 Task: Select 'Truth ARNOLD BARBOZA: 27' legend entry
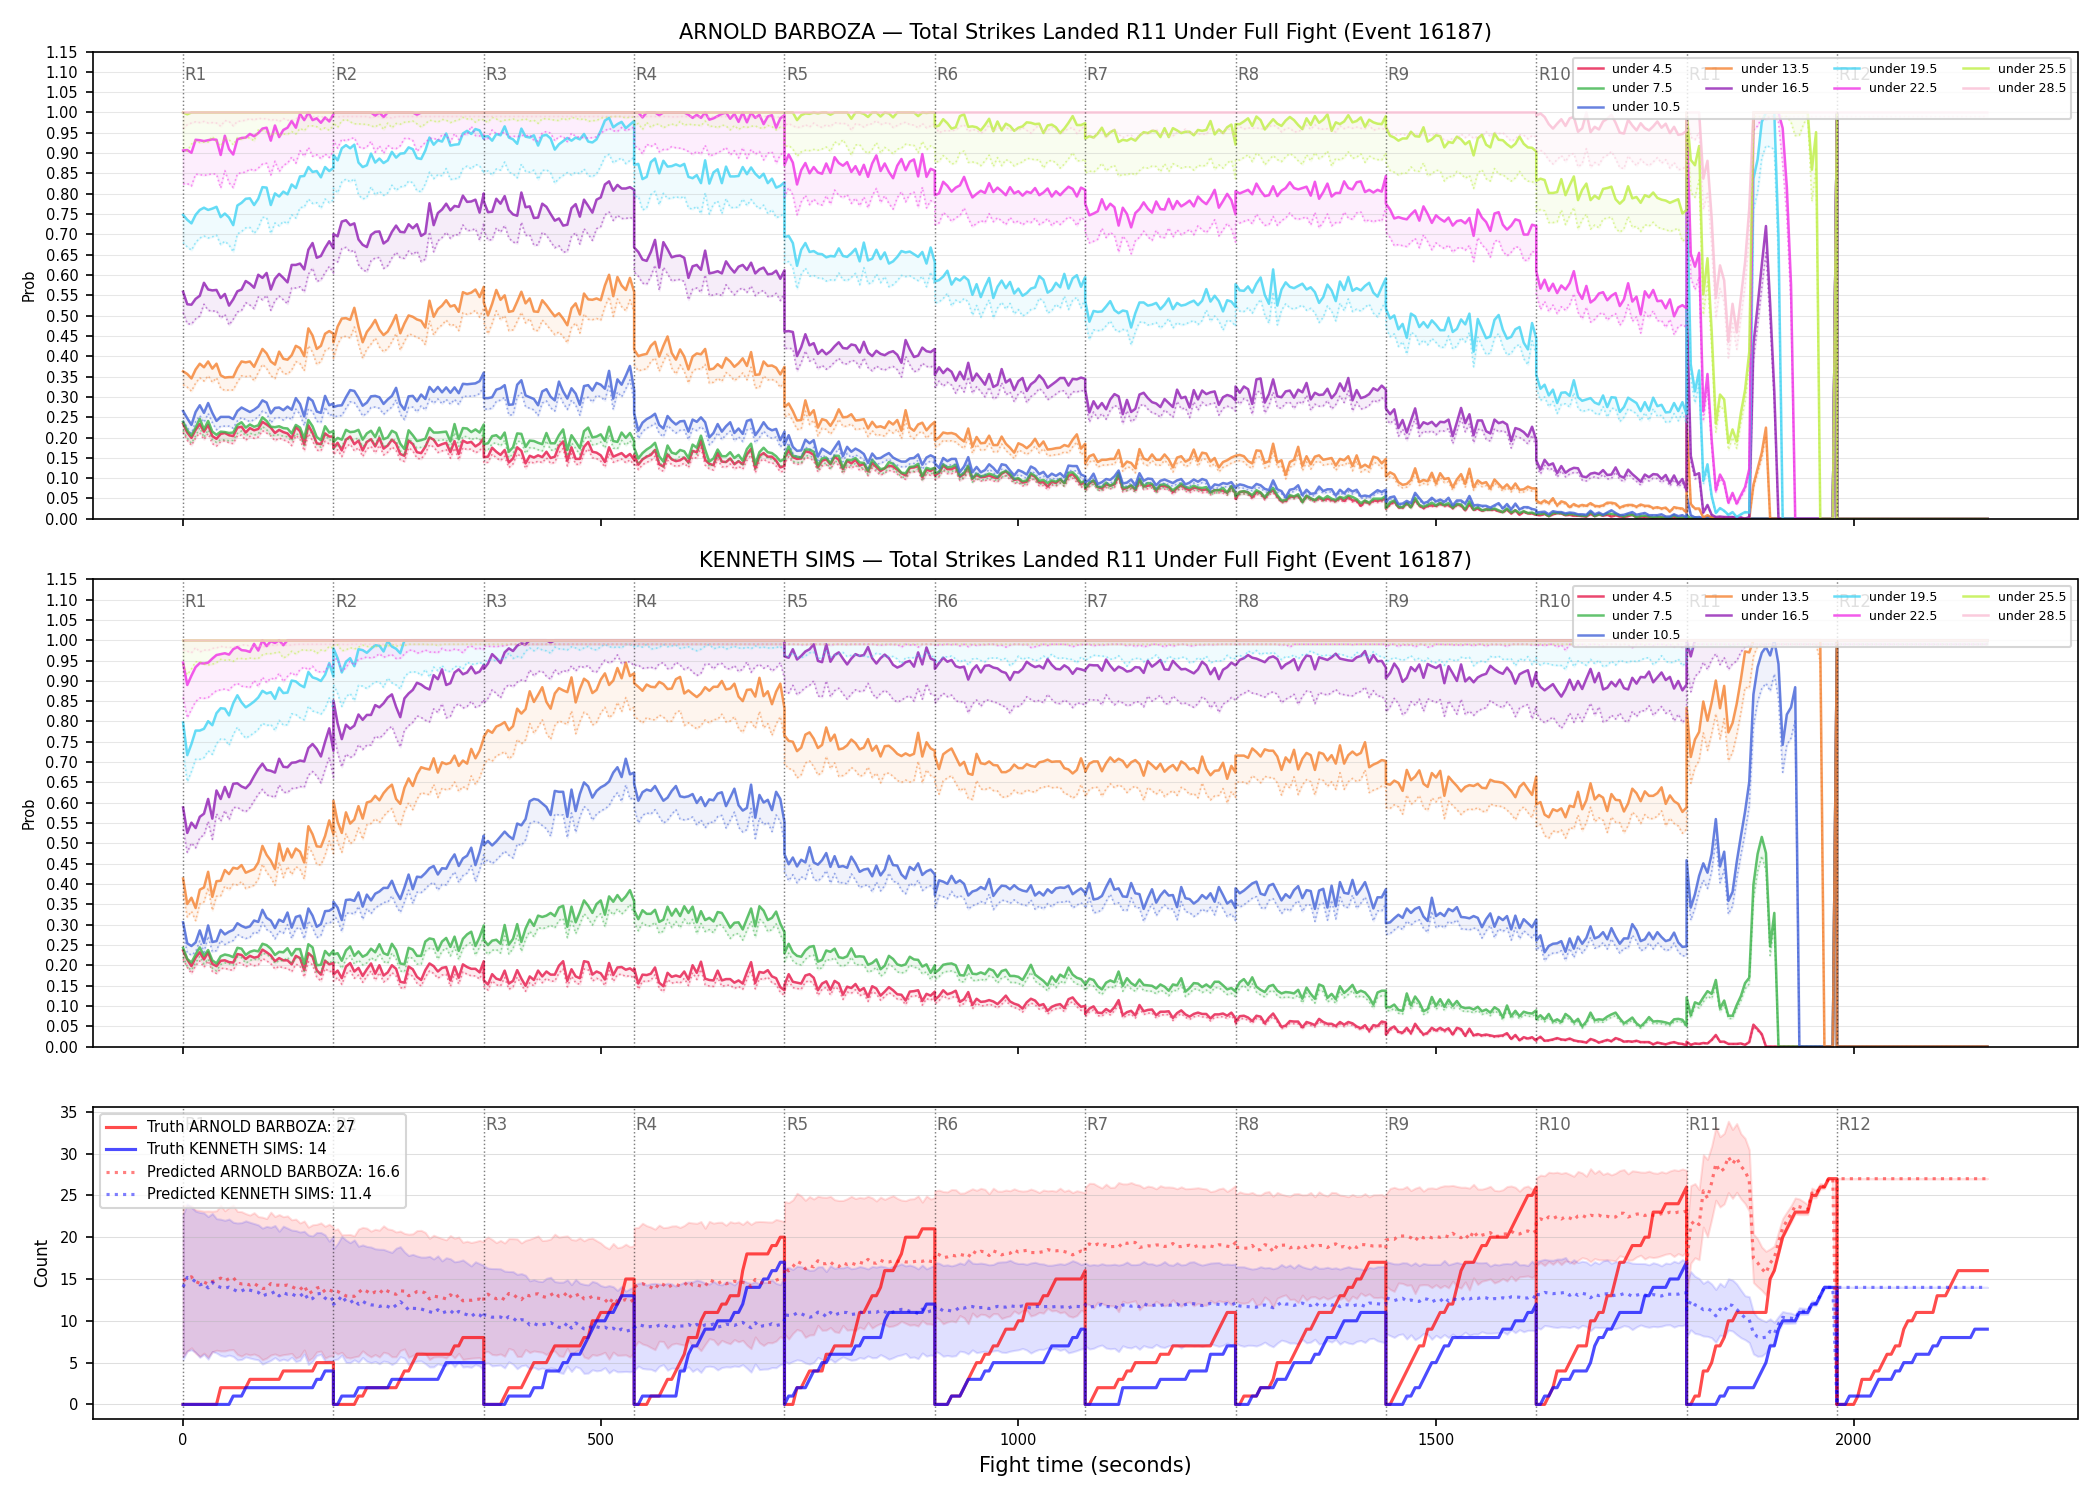tap(250, 1126)
